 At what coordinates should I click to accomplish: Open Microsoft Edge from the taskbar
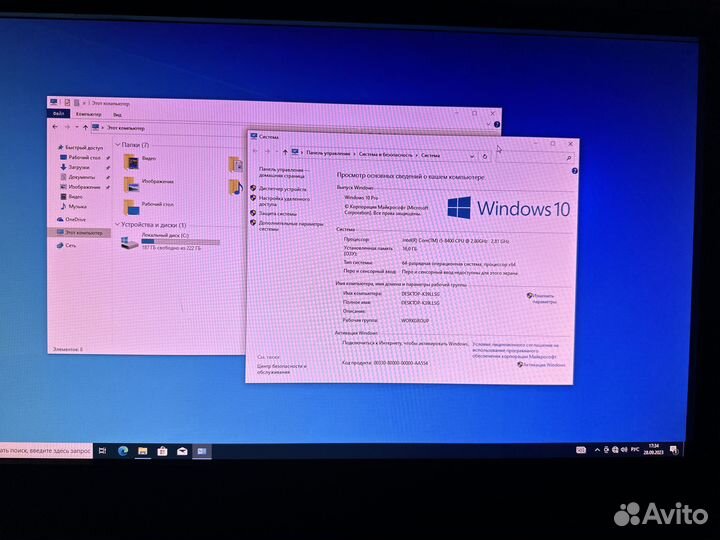click(123, 451)
